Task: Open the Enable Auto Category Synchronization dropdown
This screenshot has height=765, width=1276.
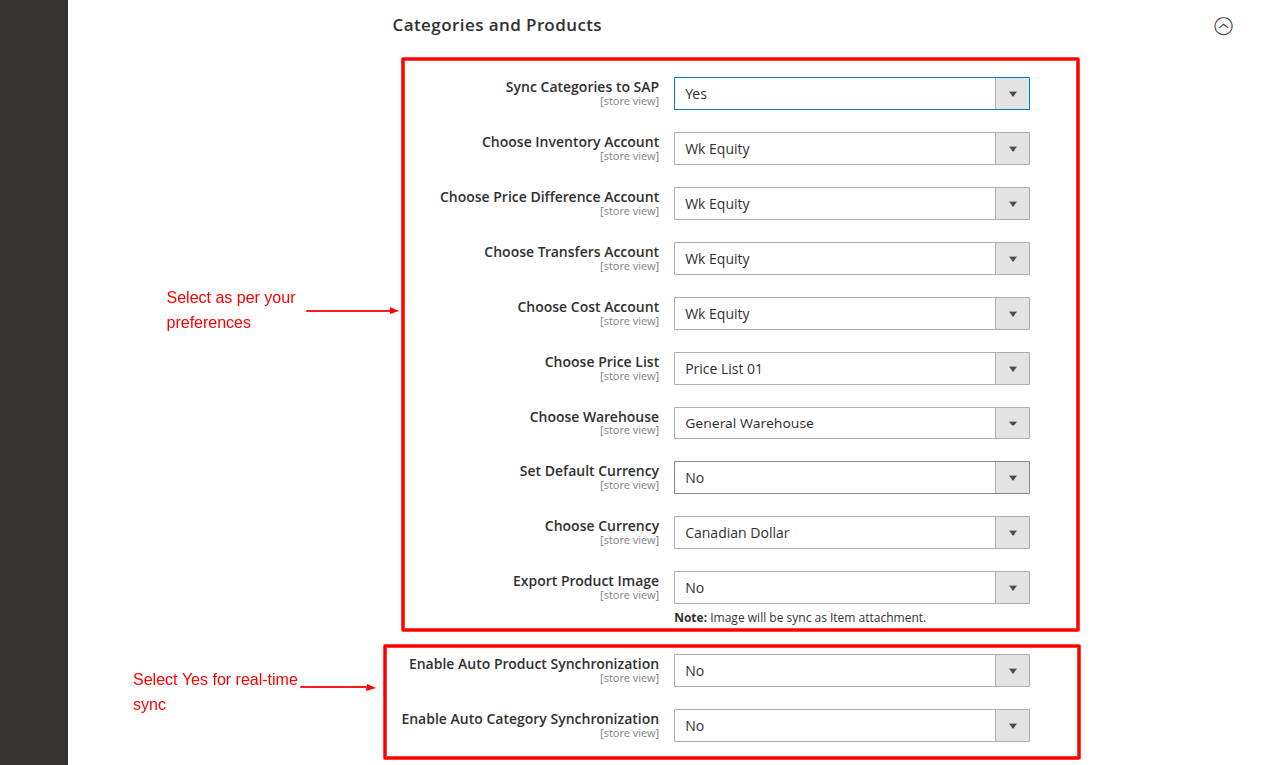Action: tap(1013, 725)
